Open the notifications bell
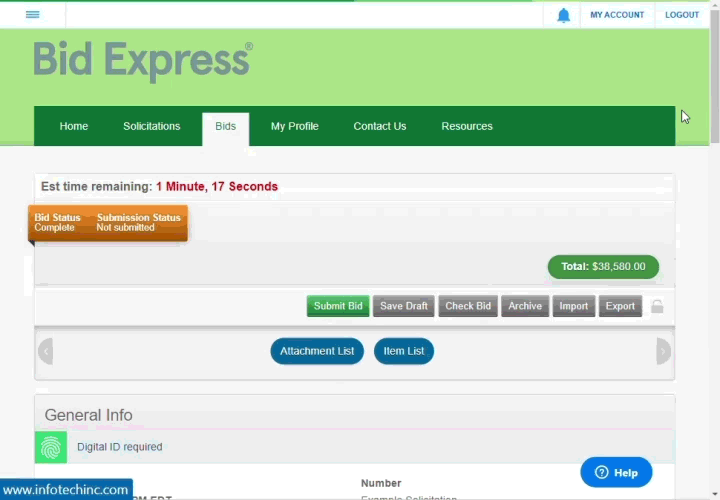This screenshot has width=720, height=500. point(563,15)
